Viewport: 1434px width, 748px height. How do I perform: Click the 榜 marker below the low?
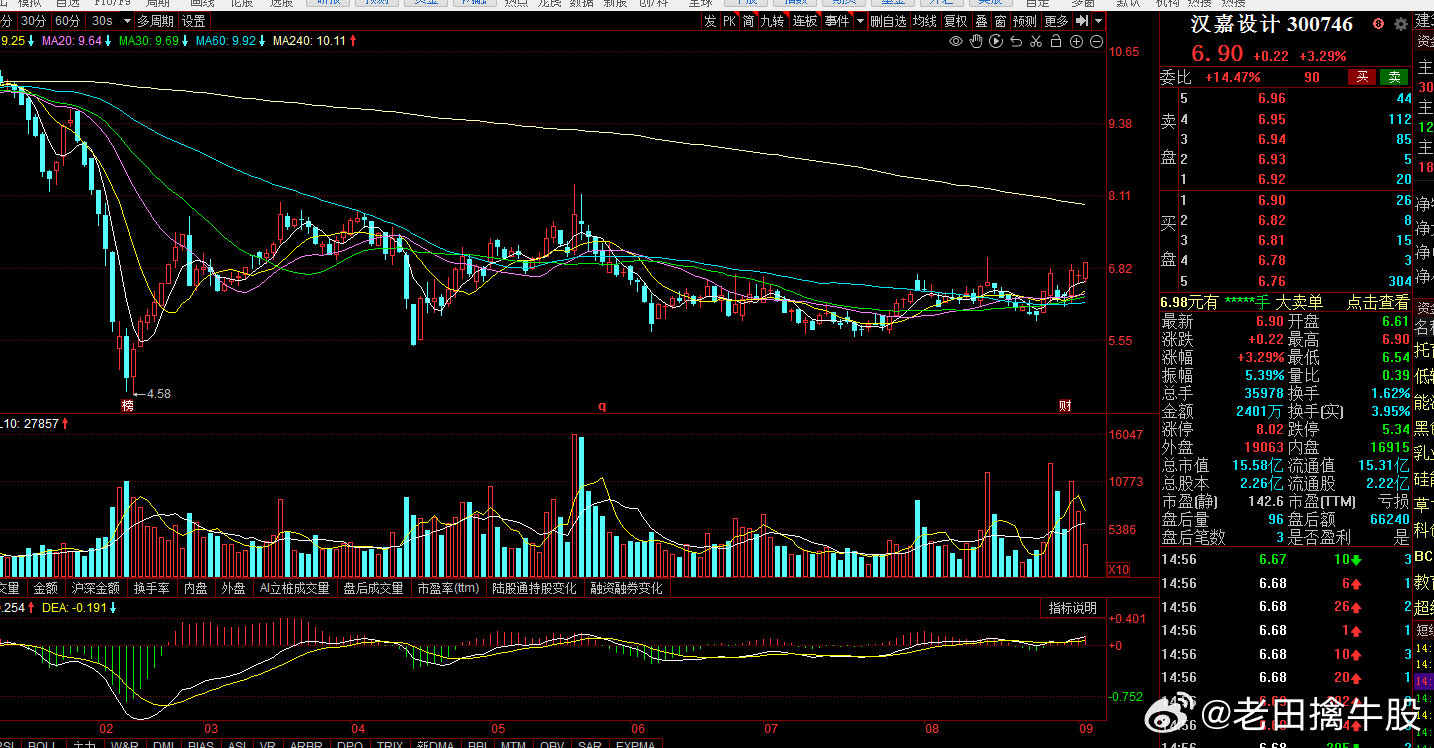128,406
